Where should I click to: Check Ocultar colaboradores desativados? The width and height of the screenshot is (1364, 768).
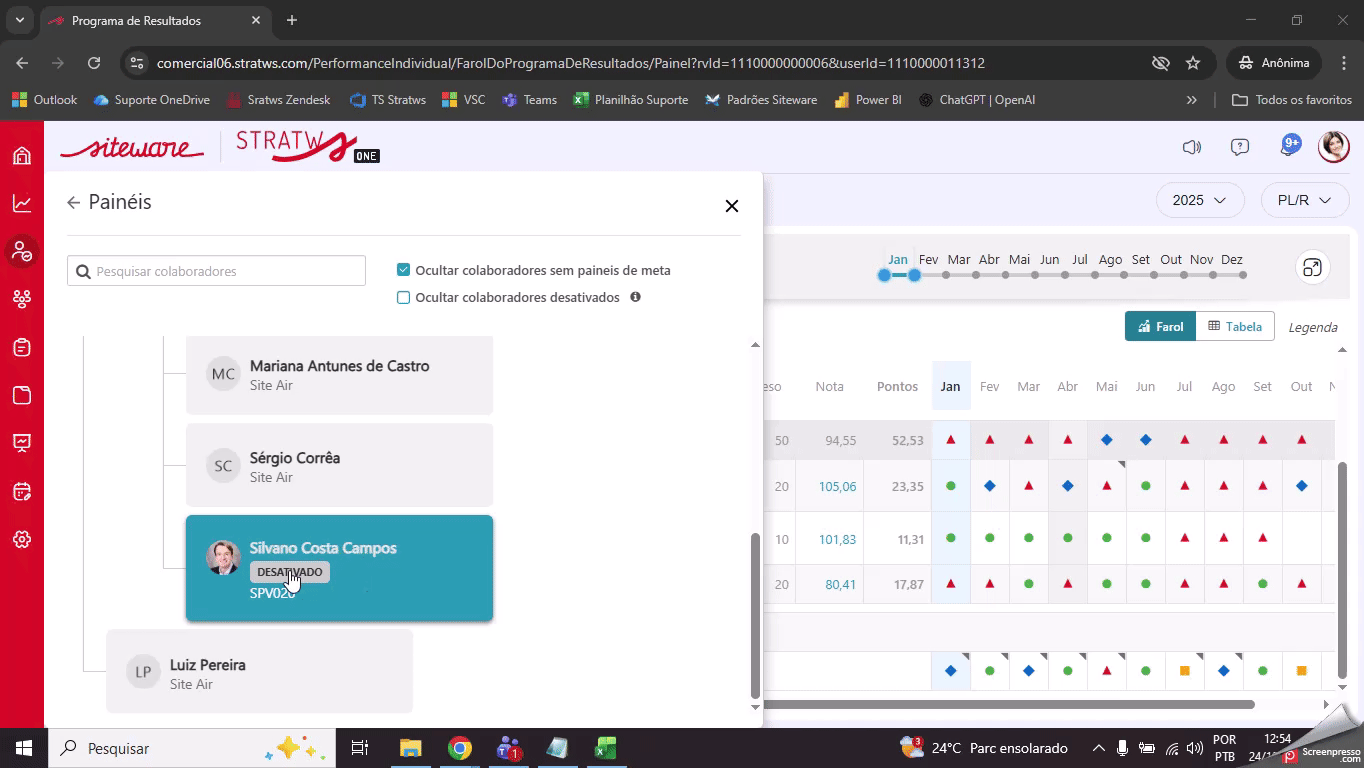point(404,297)
